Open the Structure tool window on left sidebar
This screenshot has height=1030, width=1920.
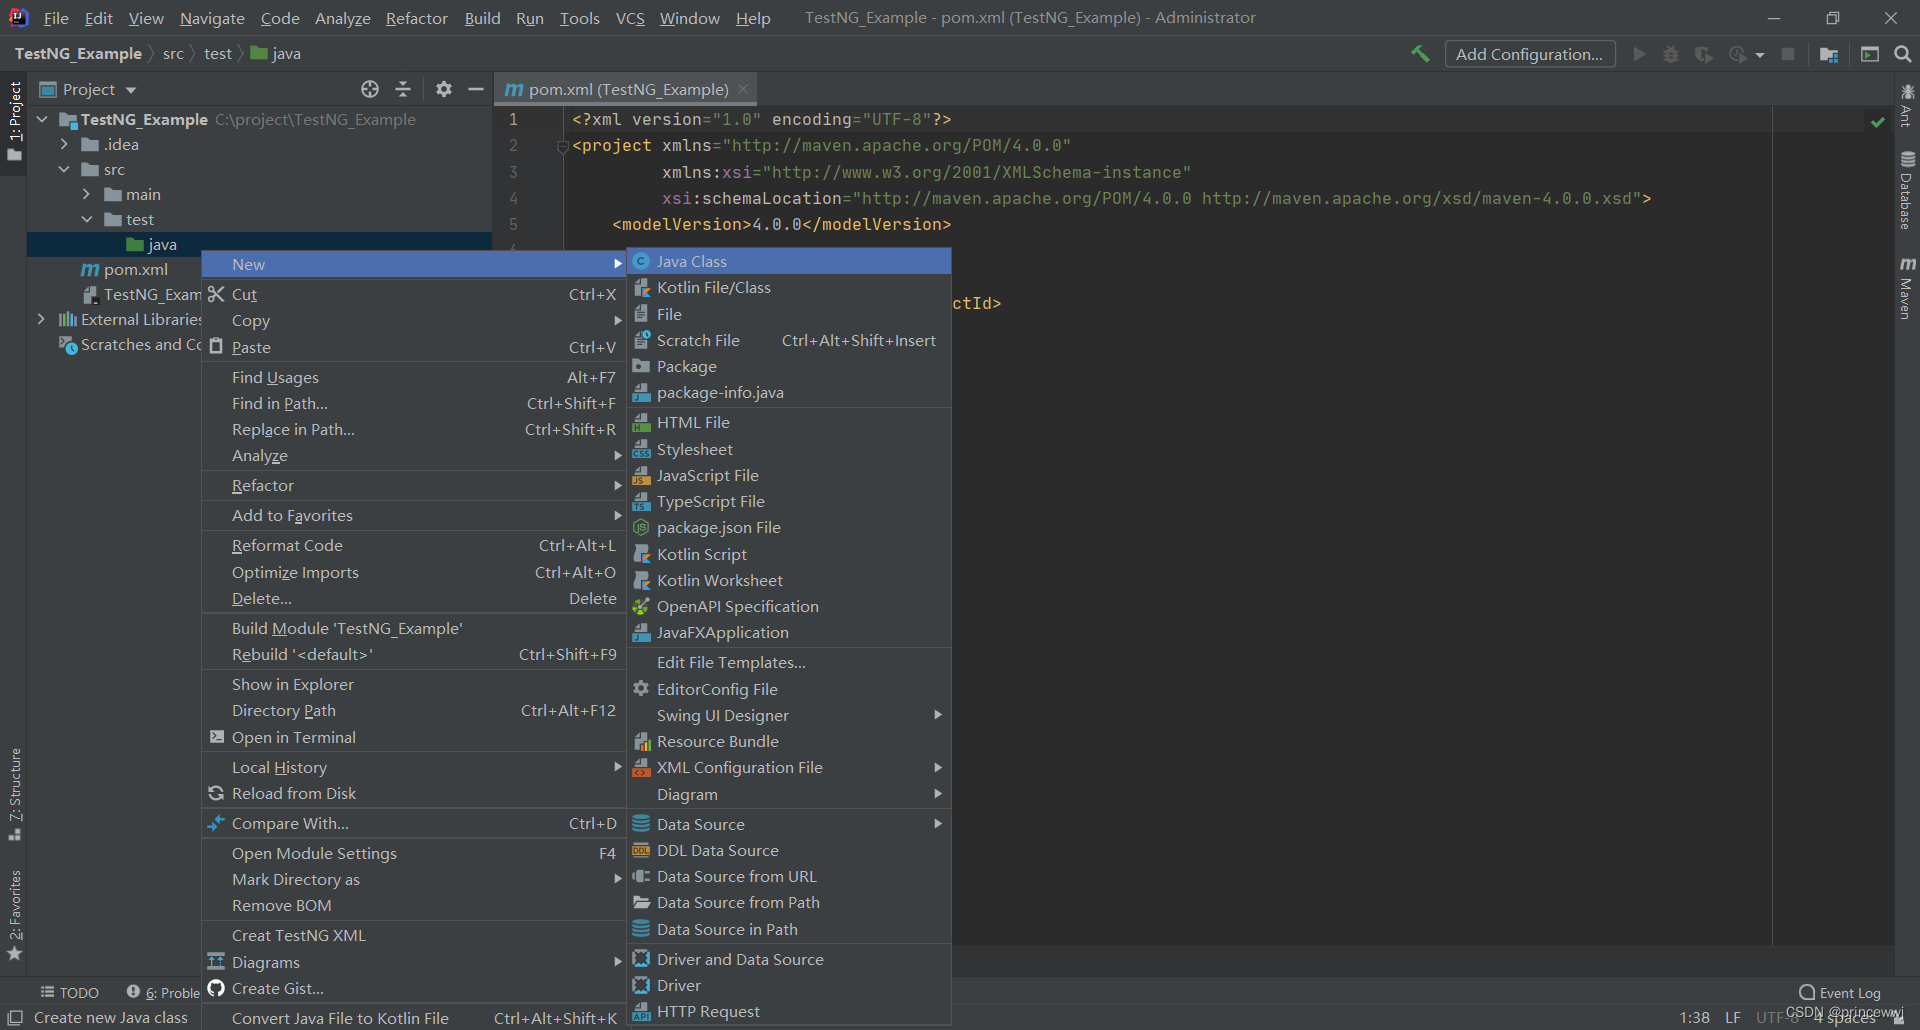(x=15, y=794)
